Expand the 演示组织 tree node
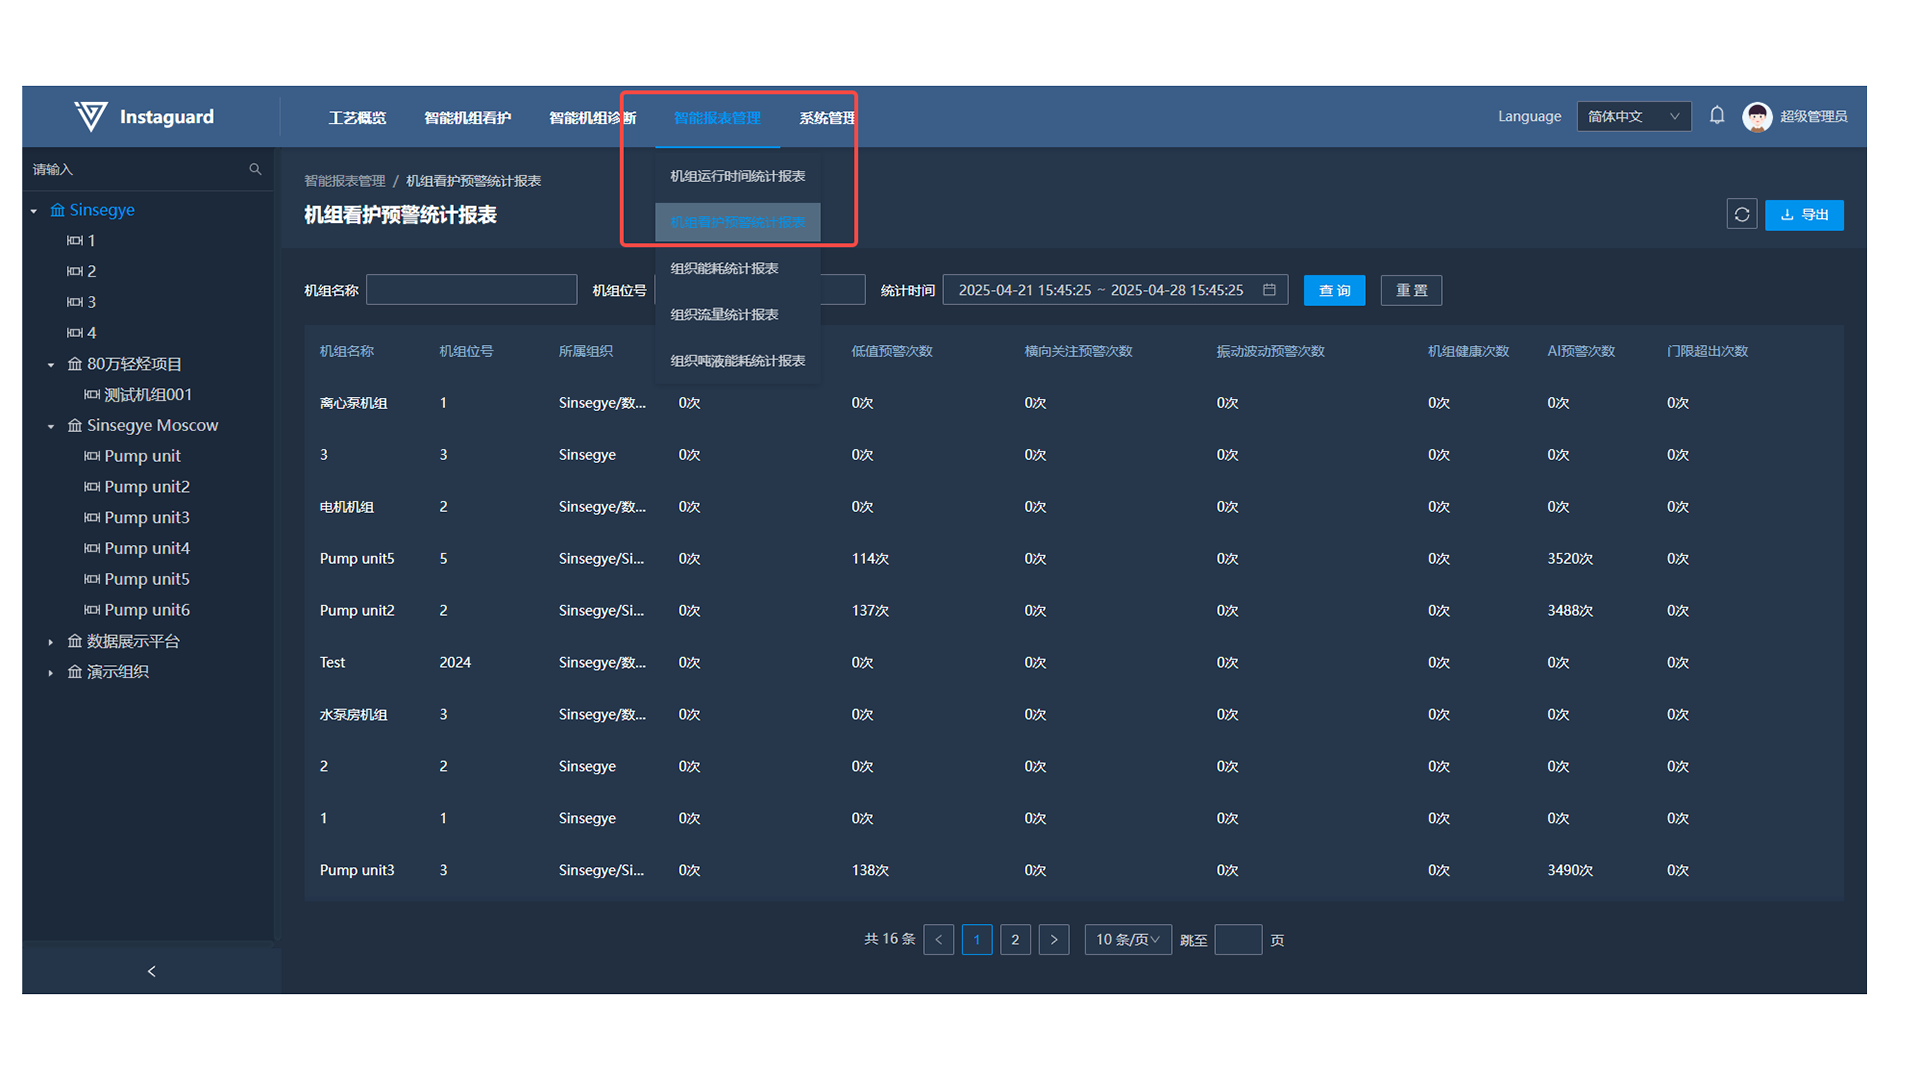 point(51,673)
